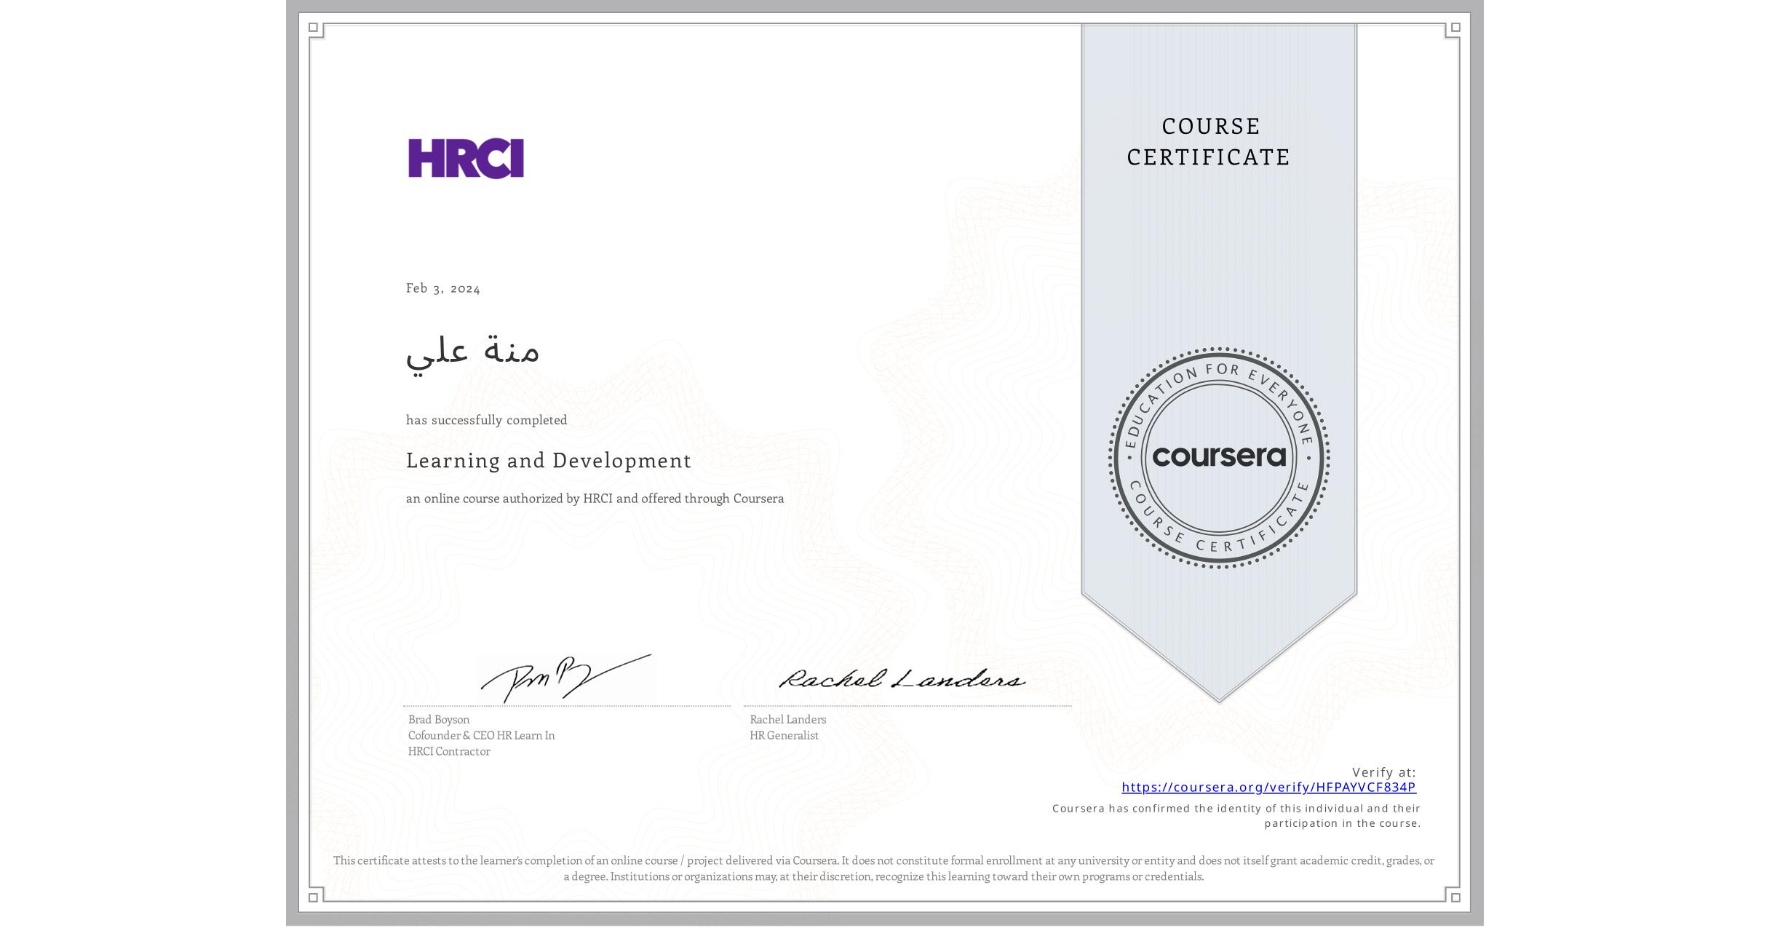Click the 'COURSE CERTIFICATE' ribbon heading
This screenshot has height=928, width=1772.
click(x=1209, y=141)
